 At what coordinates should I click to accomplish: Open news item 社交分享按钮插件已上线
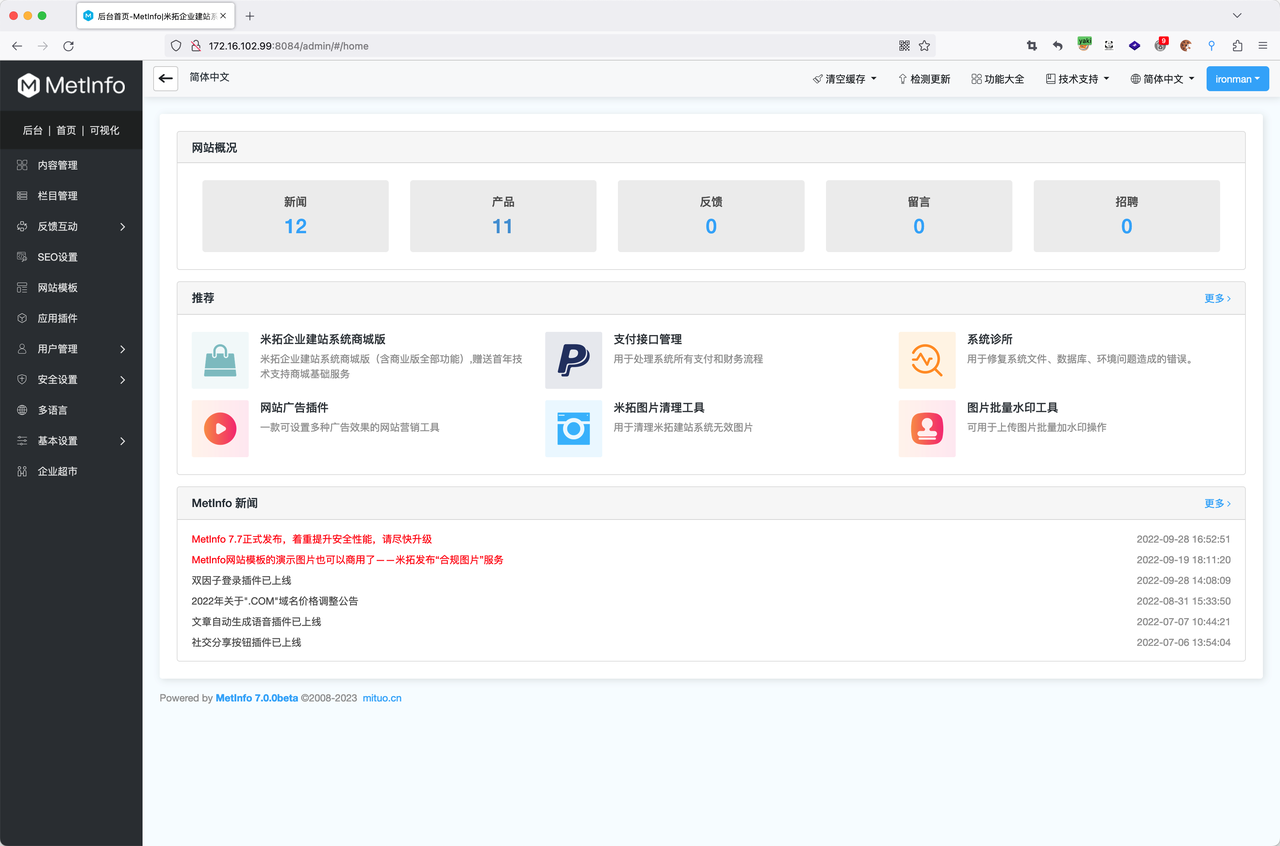(247, 642)
